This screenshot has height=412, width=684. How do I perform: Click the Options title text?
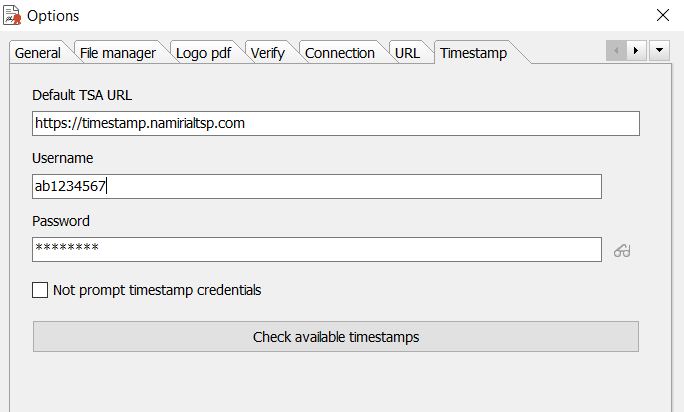pos(53,16)
